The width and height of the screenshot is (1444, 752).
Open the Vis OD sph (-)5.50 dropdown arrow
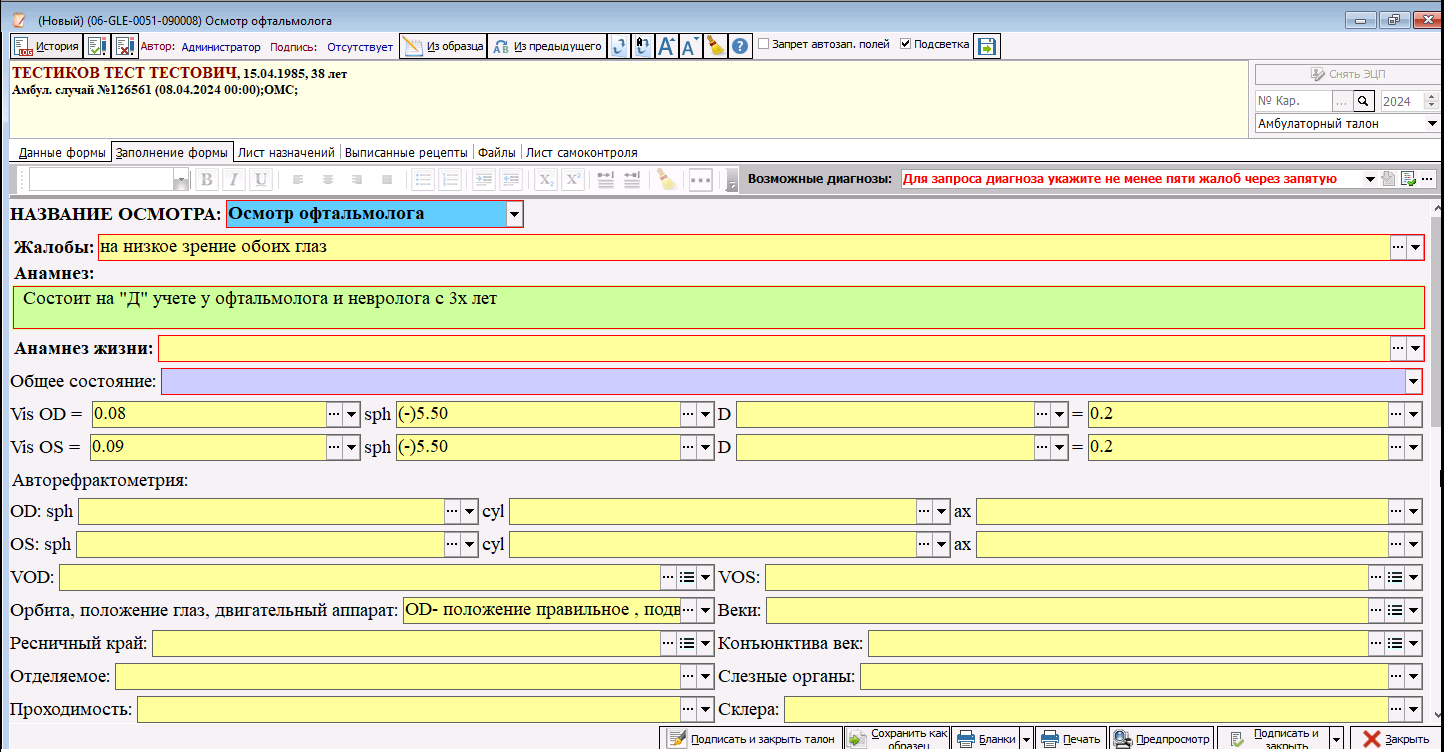point(705,414)
